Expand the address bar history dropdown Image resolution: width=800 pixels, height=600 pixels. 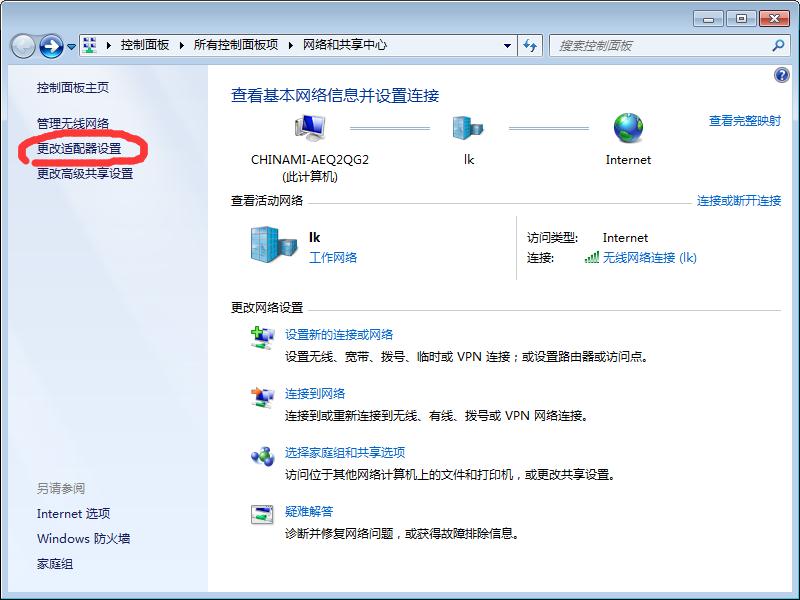coord(508,45)
